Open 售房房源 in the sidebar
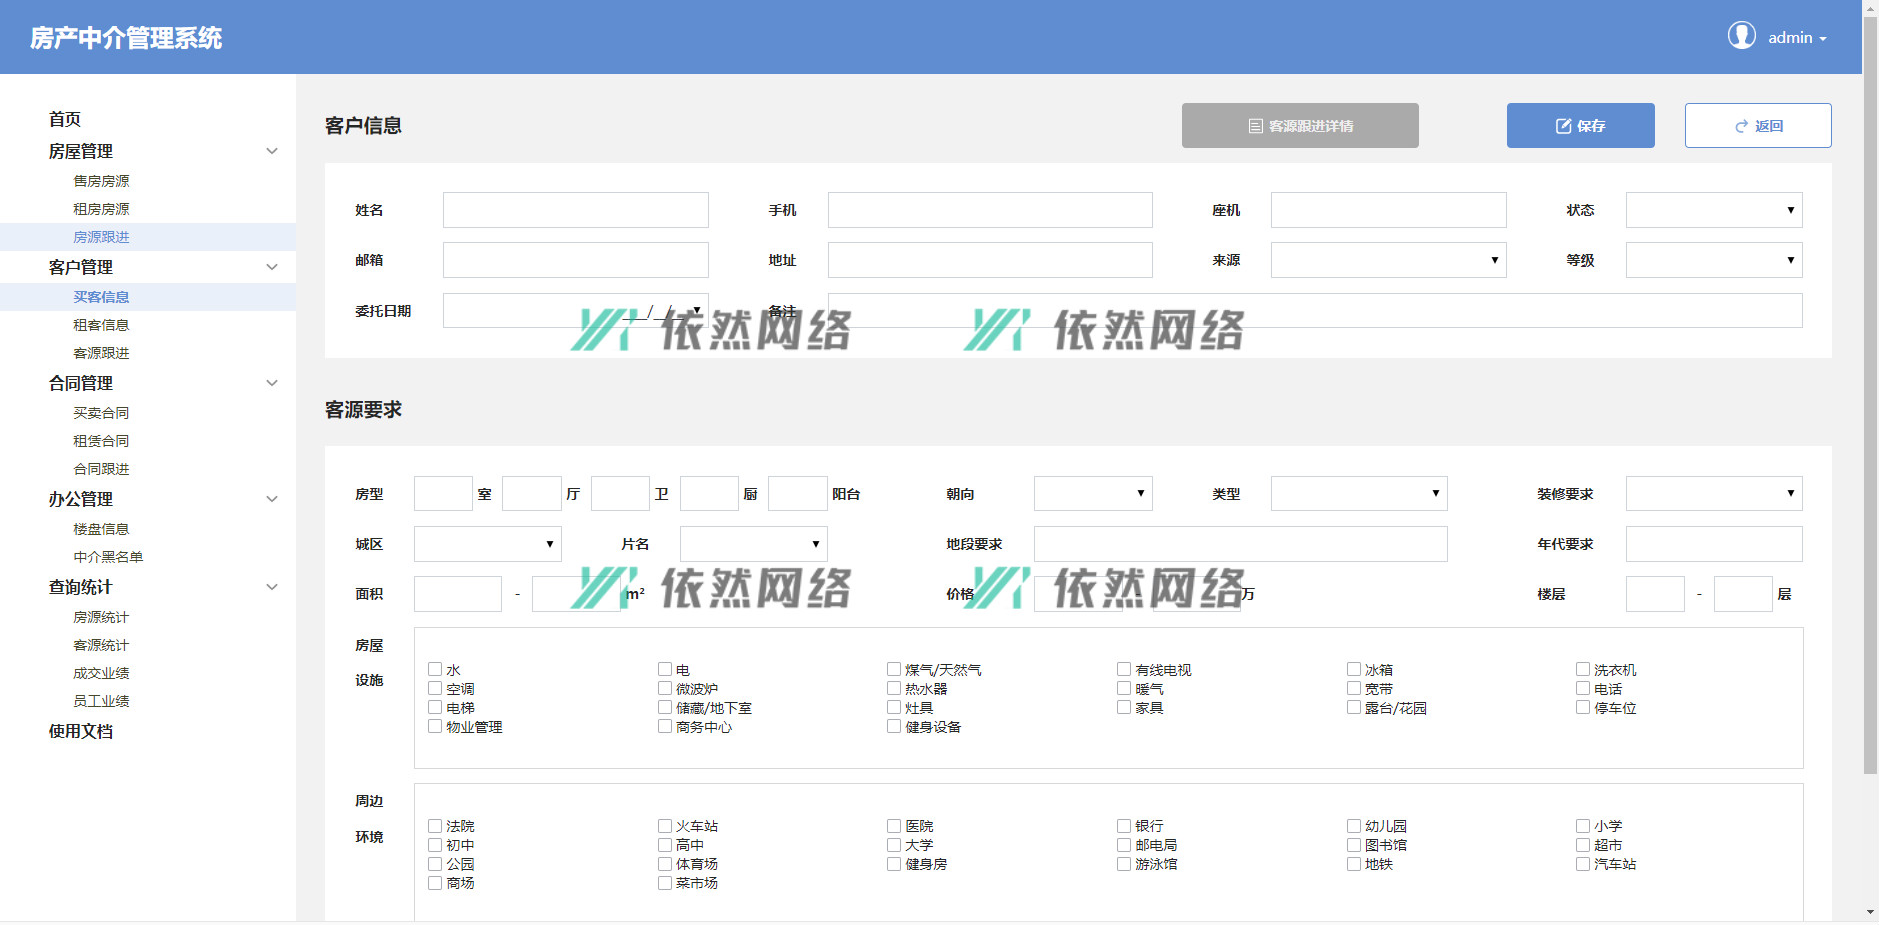 101,181
